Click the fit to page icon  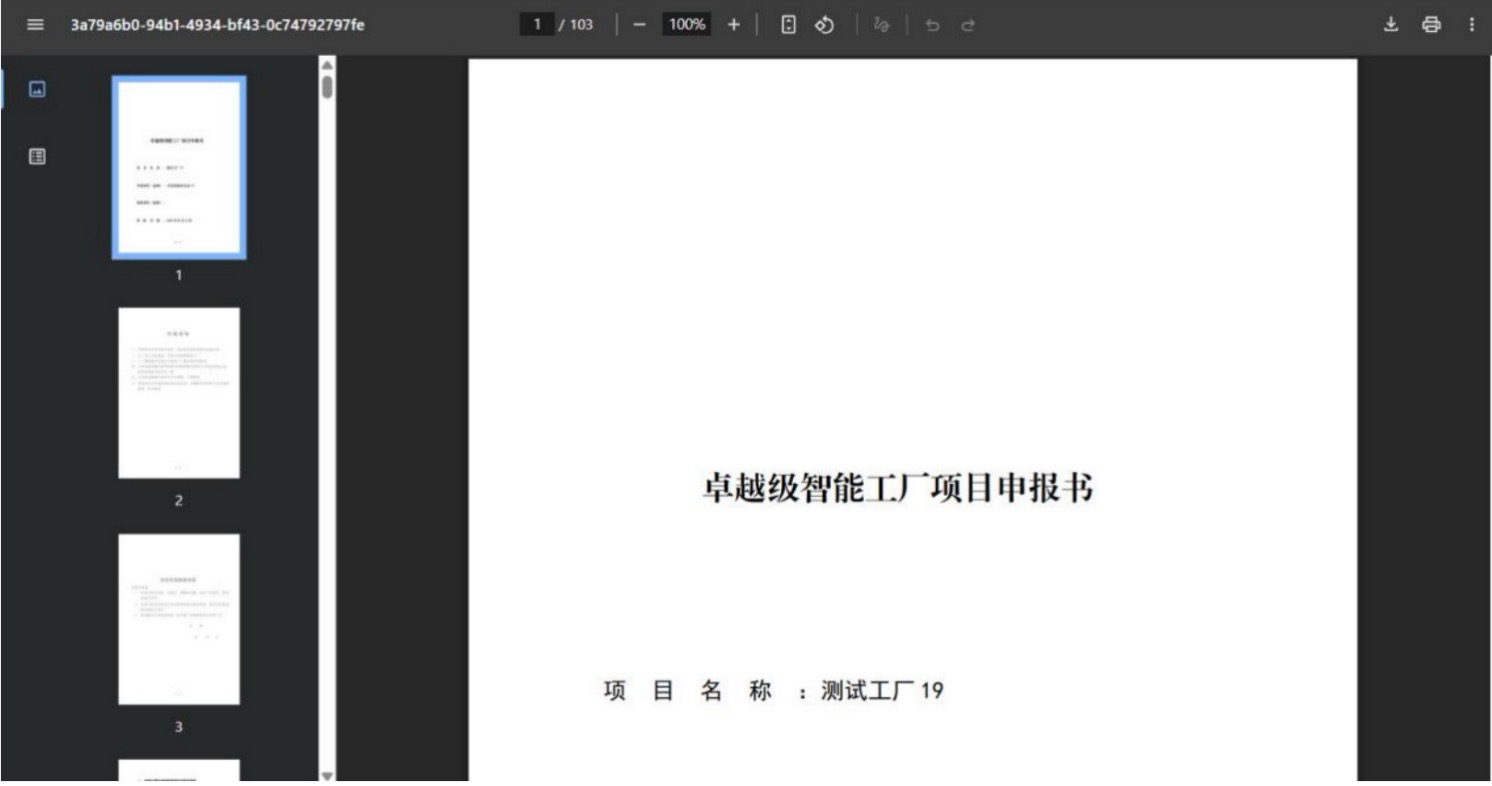[788, 25]
